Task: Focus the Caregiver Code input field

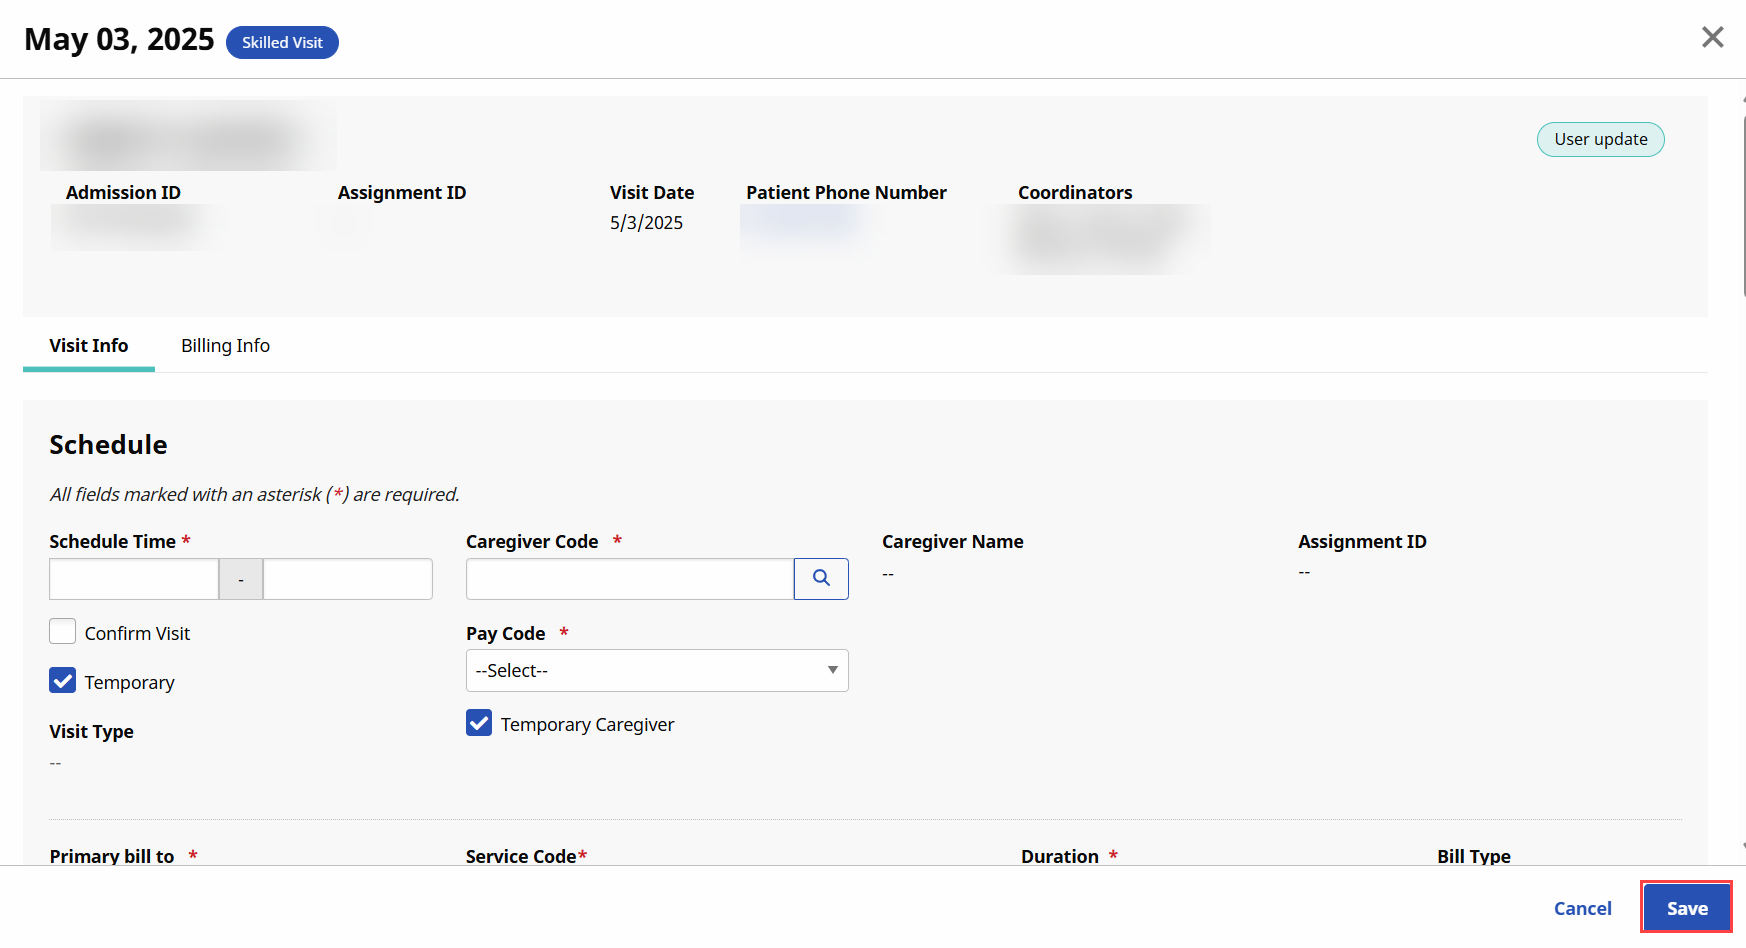Action: (630, 579)
